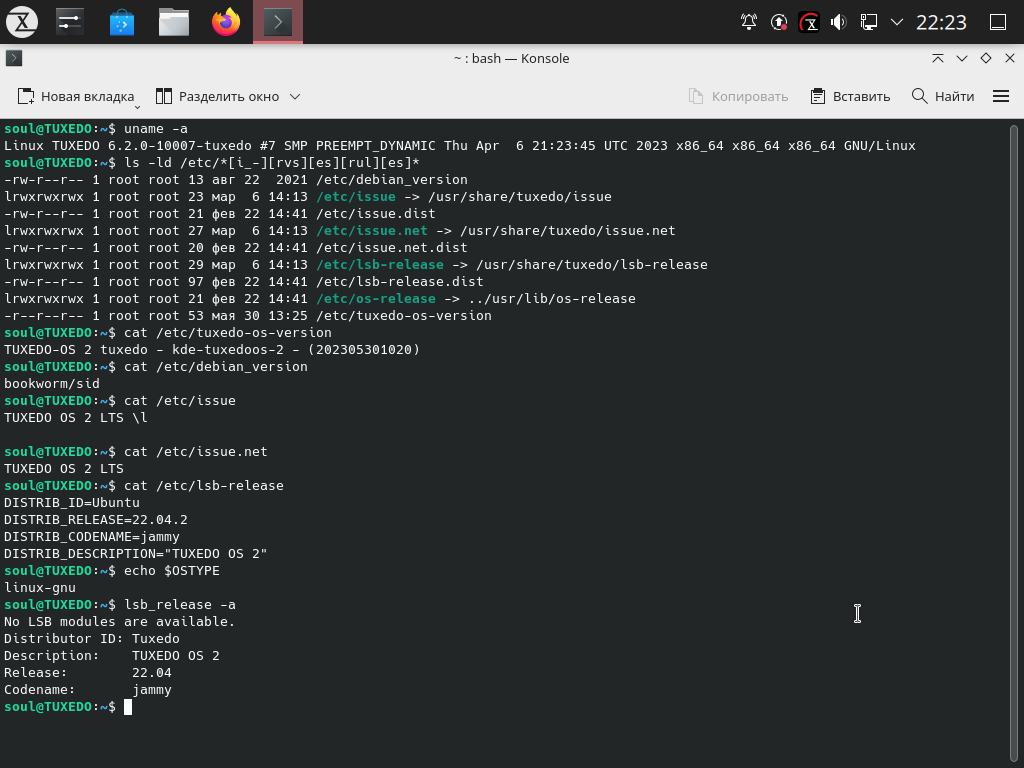Viewport: 1024px width, 768px height.
Task: Click the /etc/tuxedo-os-version file entry
Action: coord(404,315)
